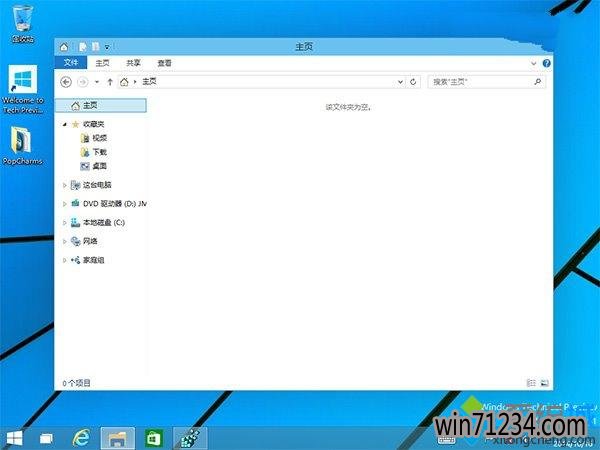The width and height of the screenshot is (600, 450).
Task: Select 主页 in the navigation pane
Action: [101, 106]
